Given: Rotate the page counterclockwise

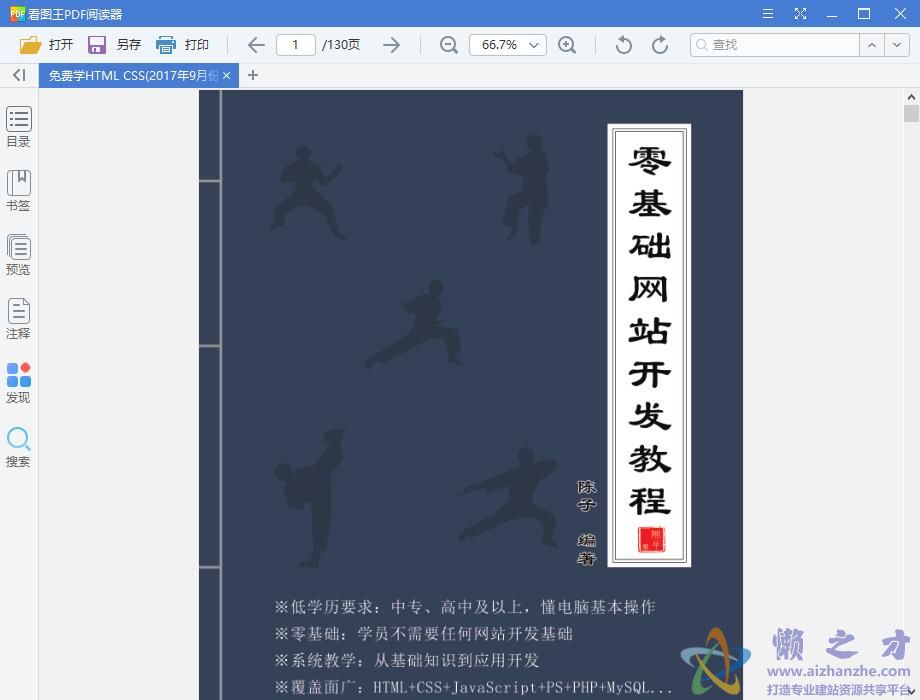Looking at the screenshot, I should 622,44.
